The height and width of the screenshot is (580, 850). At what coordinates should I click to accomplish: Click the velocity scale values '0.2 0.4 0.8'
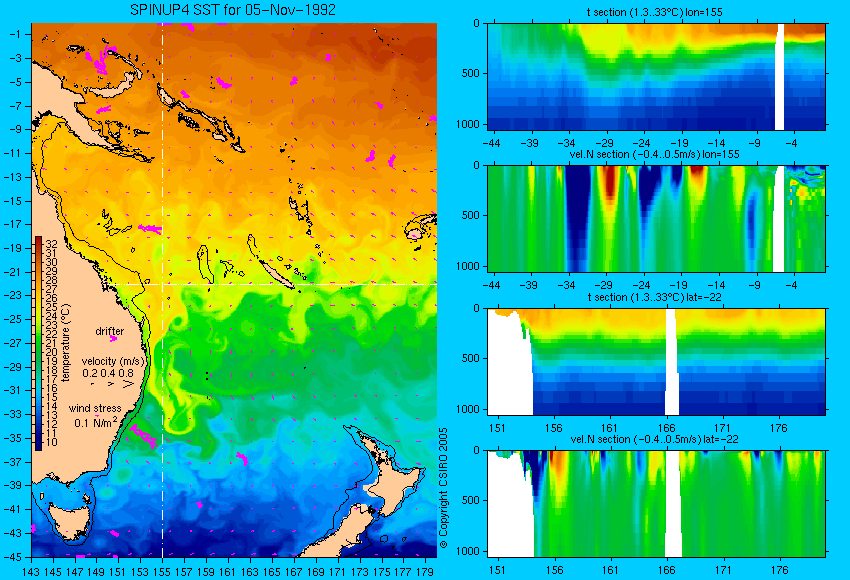point(108,373)
